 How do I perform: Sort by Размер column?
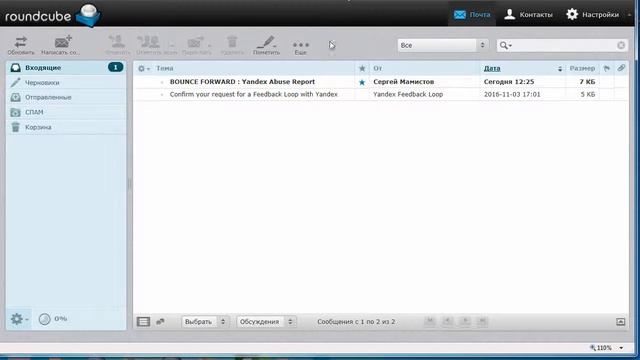pos(582,69)
